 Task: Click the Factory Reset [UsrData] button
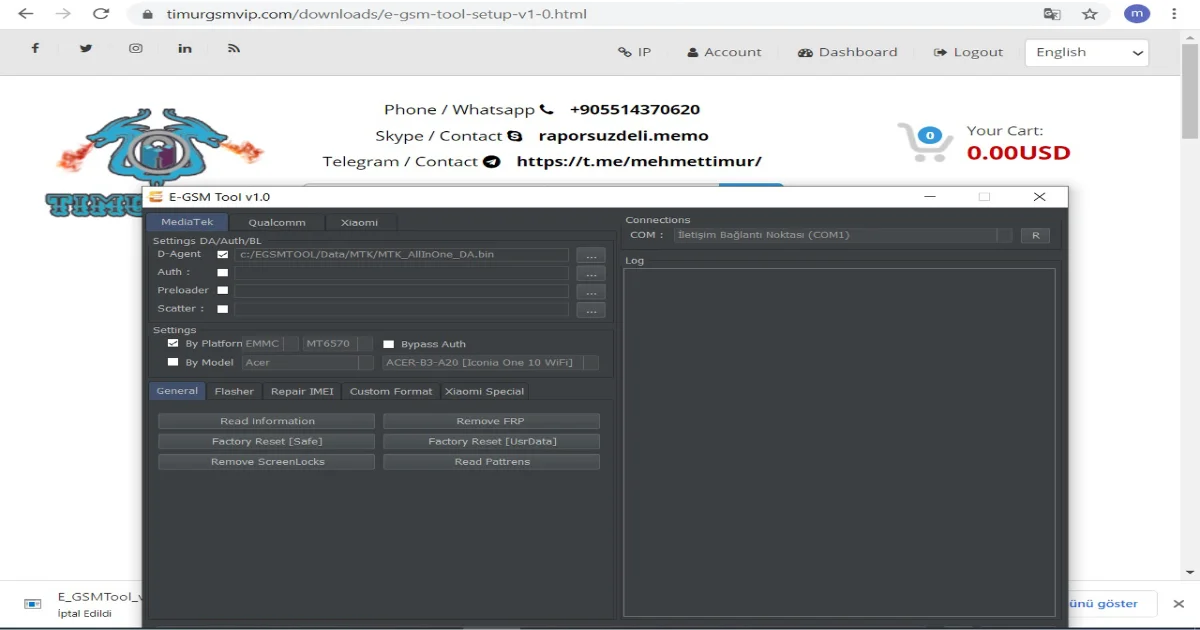pyautogui.click(x=491, y=441)
